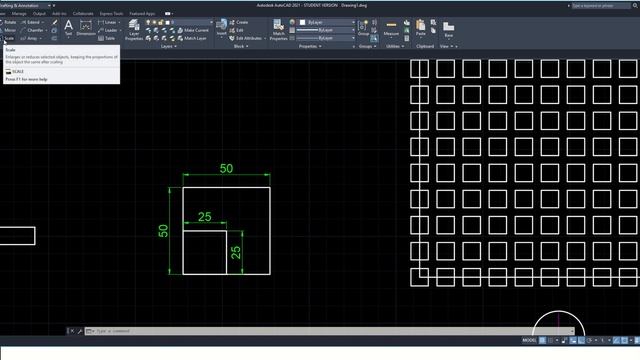Toggle layer lock icon in layer dropdown
The image size is (640, 360).
coord(161,22)
